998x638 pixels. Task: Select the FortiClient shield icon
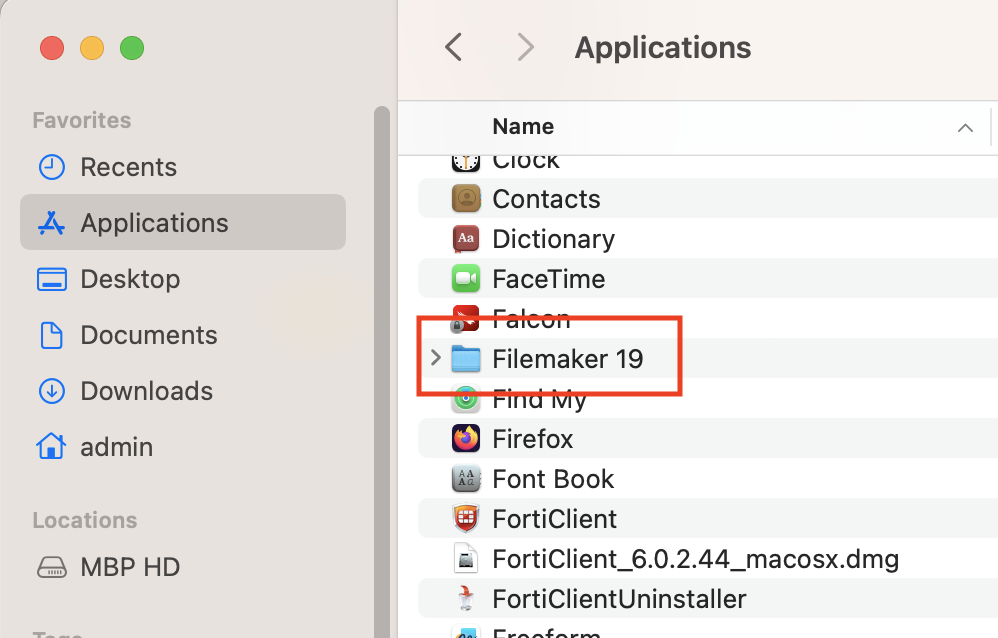[466, 519]
